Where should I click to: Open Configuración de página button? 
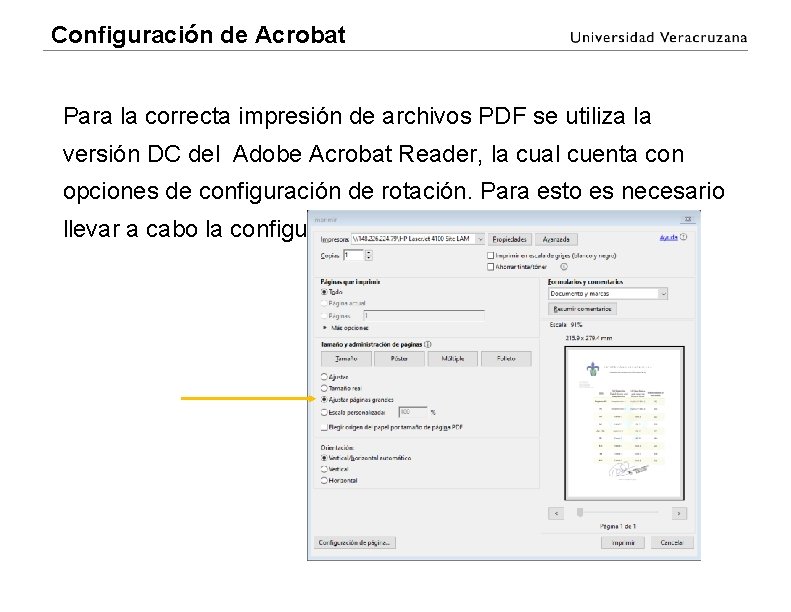coord(355,543)
